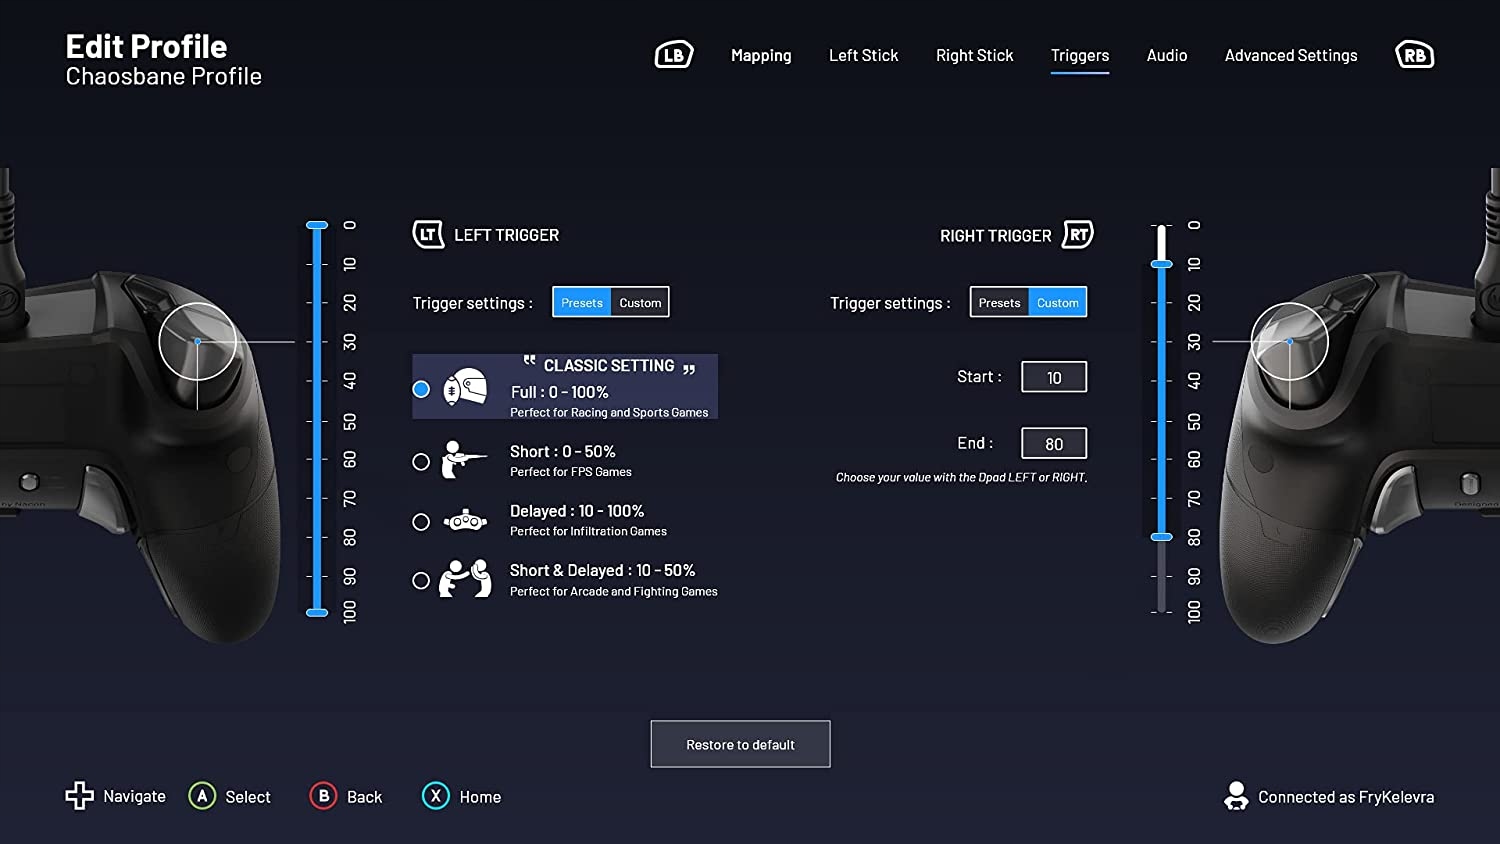Click the RB bumper icon
Screen dimensions: 1500x844
(1414, 55)
